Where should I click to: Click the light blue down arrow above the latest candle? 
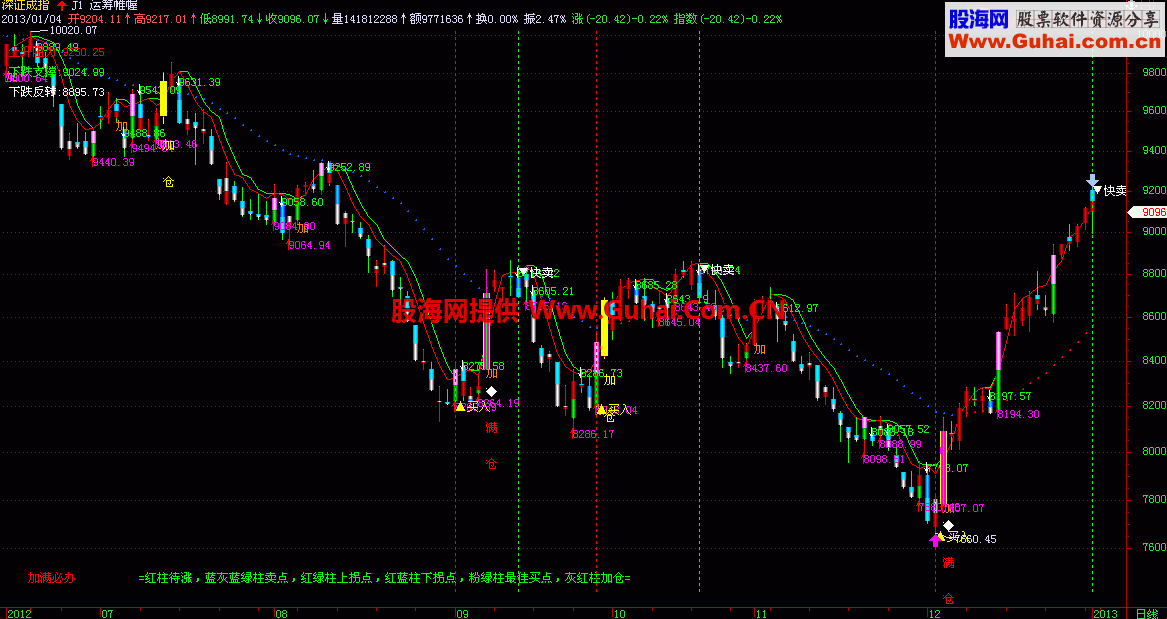point(1092,180)
